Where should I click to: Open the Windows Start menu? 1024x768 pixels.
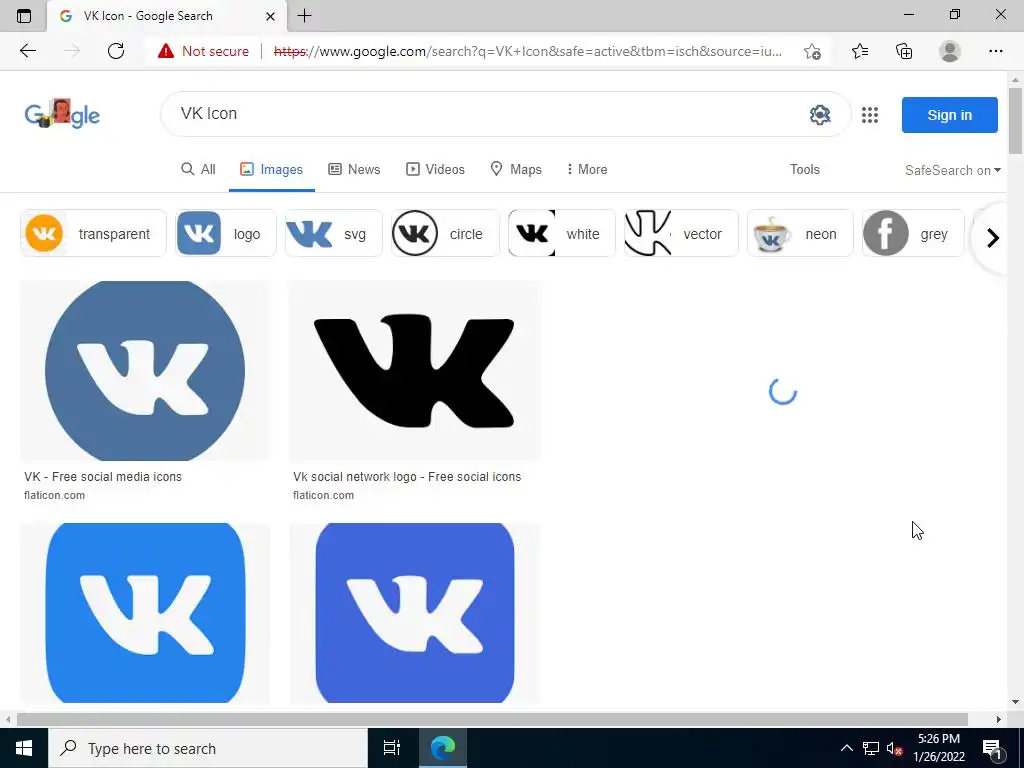coord(24,748)
